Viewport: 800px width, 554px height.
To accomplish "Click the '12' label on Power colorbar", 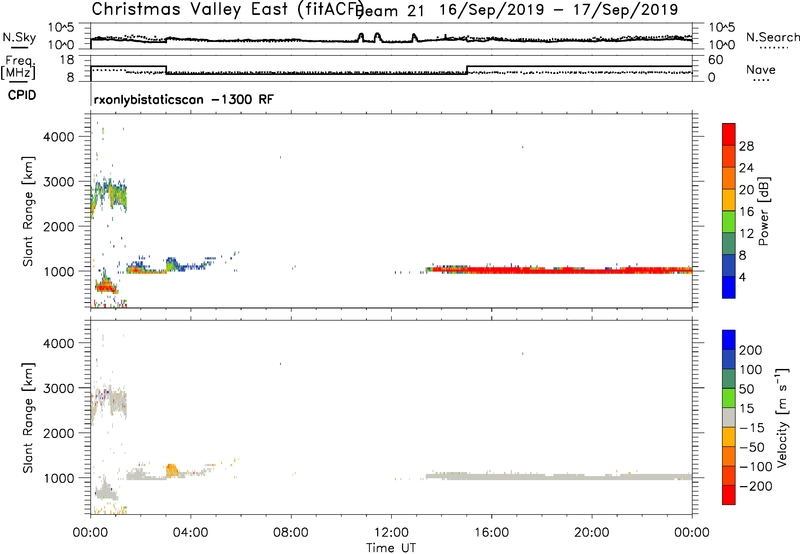I will [x=746, y=234].
